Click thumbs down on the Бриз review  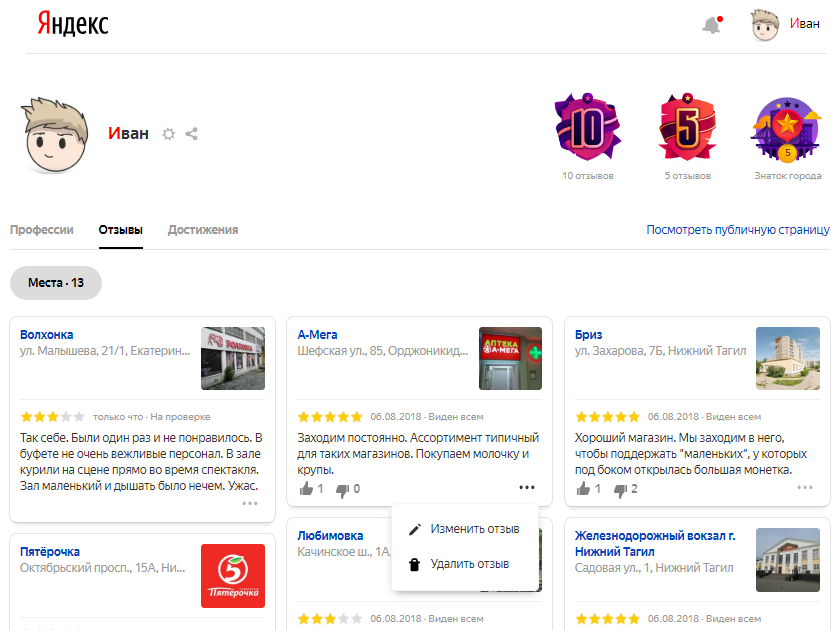tap(620, 490)
